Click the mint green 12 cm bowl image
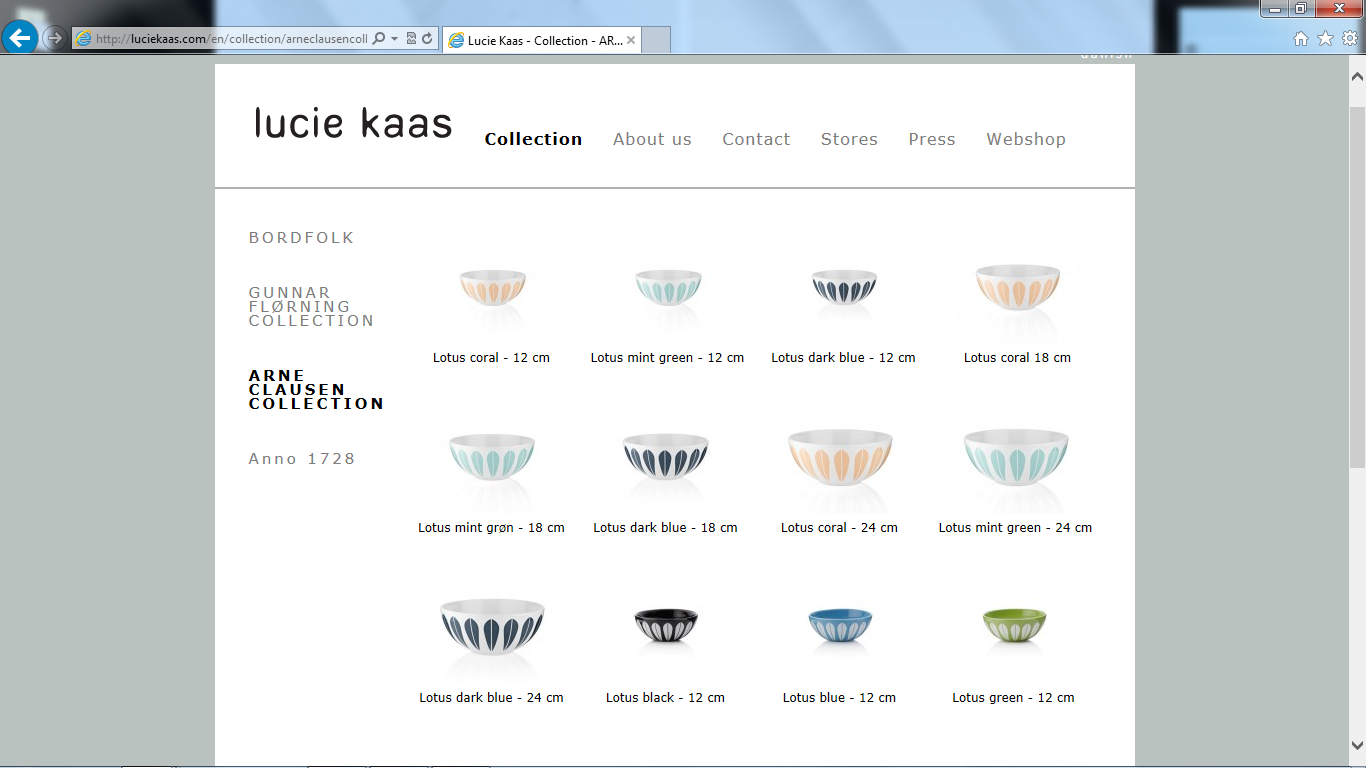 coord(668,288)
